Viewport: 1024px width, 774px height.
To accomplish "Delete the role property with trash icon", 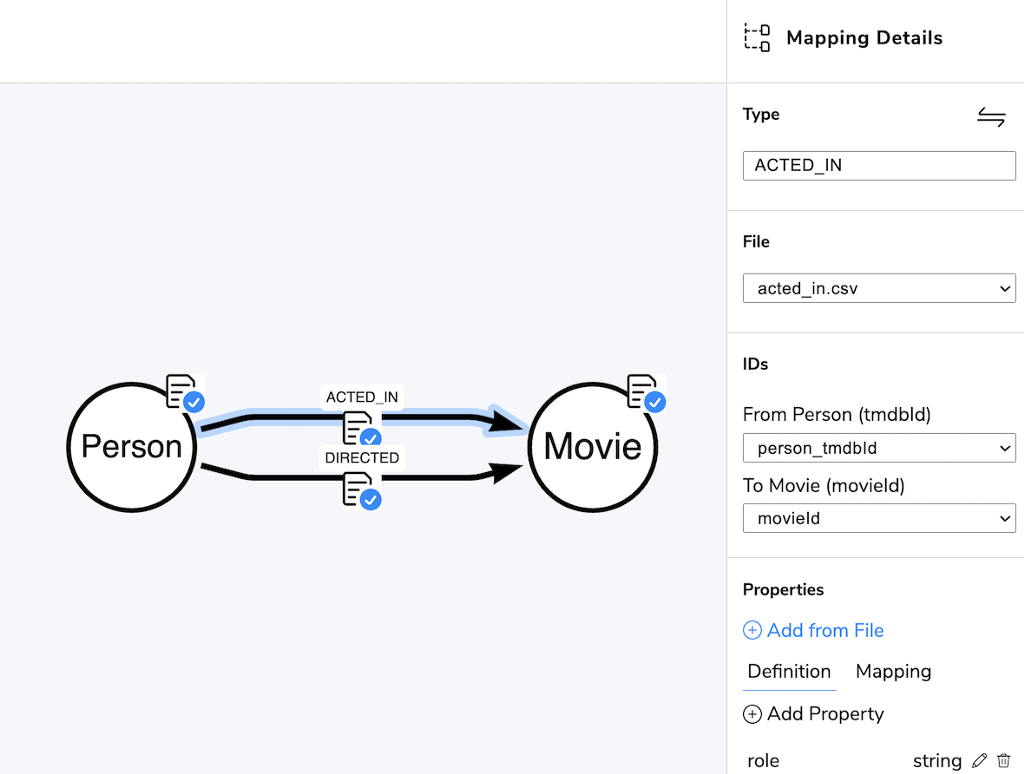I will (x=1004, y=760).
